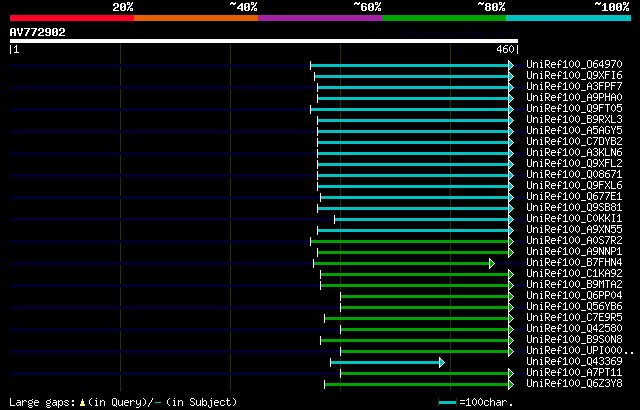Open the UniRef100_Q43369 hit
The image size is (640, 410).
tap(574, 362)
